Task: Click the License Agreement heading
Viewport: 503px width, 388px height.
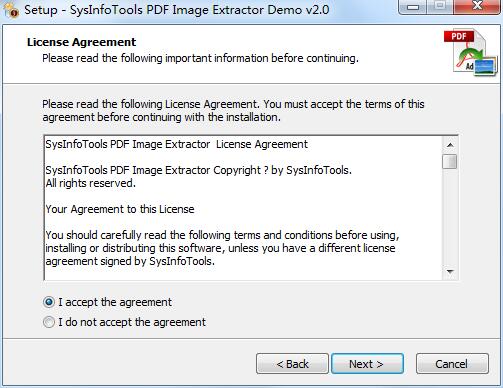Action: pyautogui.click(x=82, y=42)
